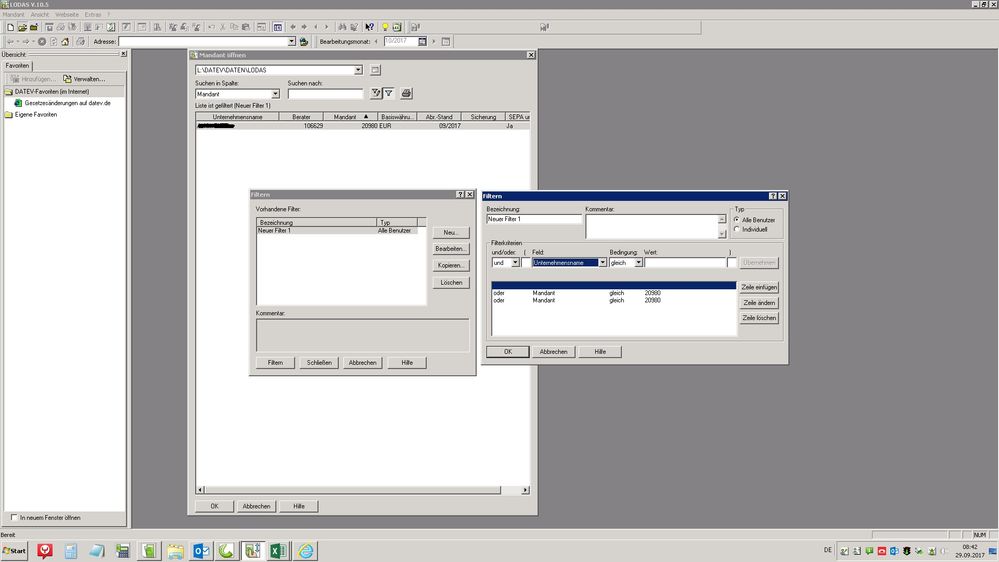Select the client row with Berater 106629
The image size is (999, 562).
363,126
